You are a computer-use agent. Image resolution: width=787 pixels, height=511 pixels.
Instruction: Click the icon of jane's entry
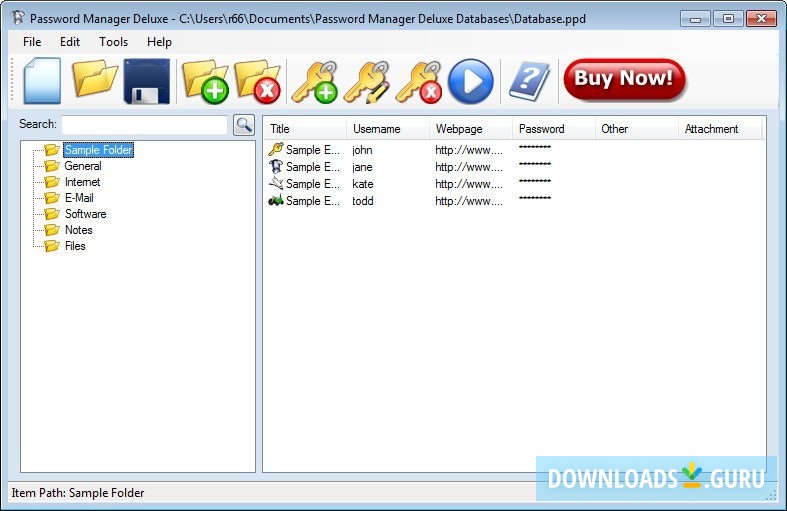[276, 166]
